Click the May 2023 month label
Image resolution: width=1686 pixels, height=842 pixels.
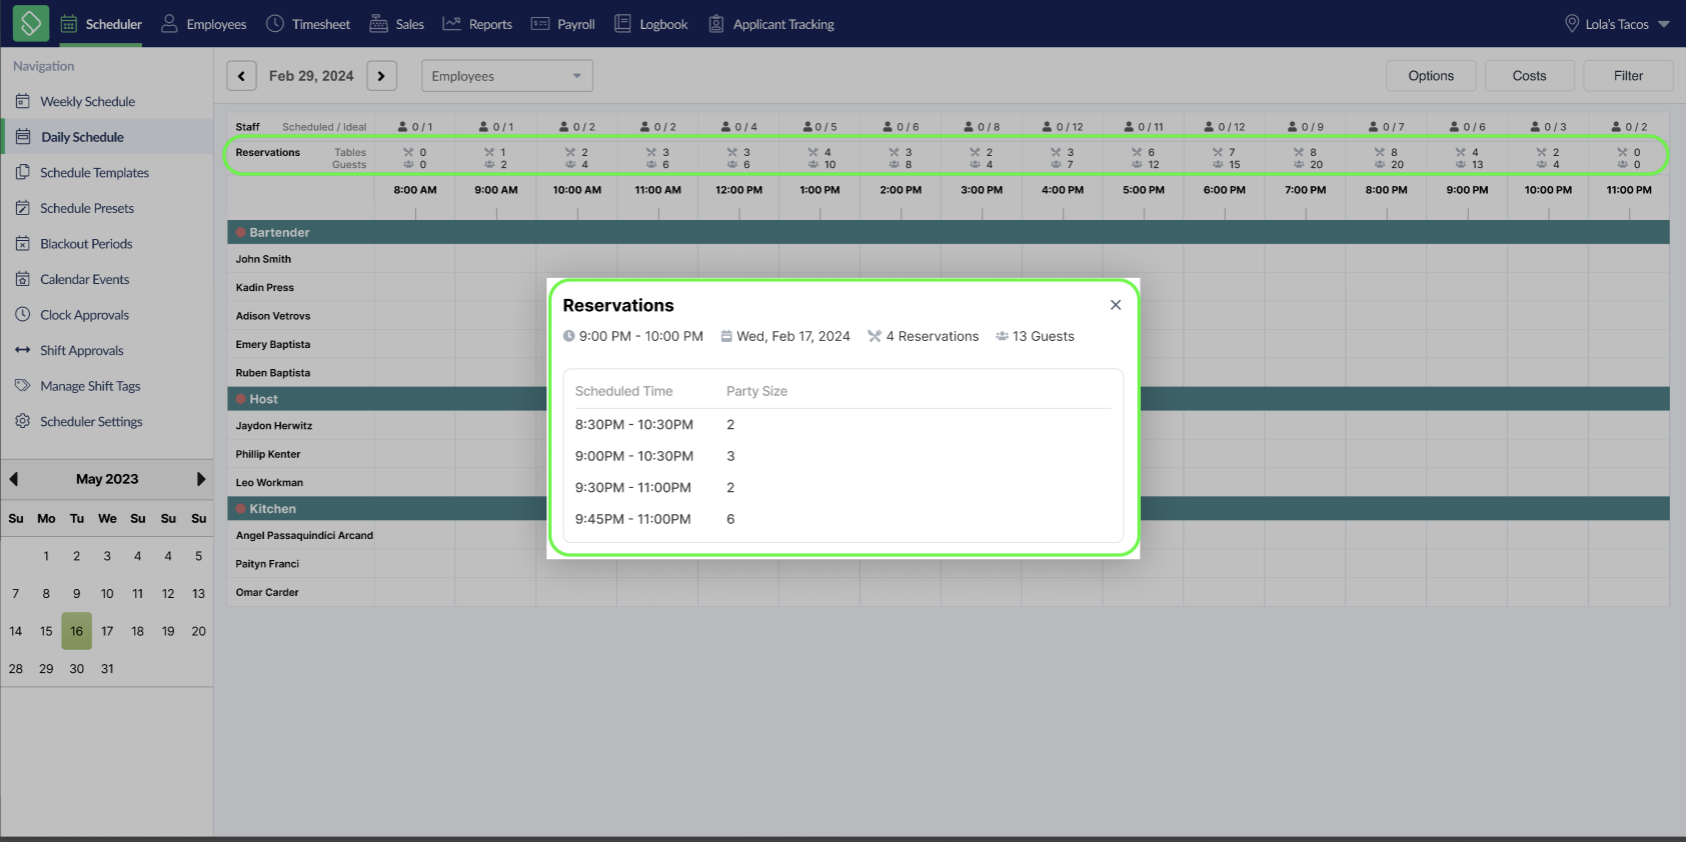pos(107,479)
